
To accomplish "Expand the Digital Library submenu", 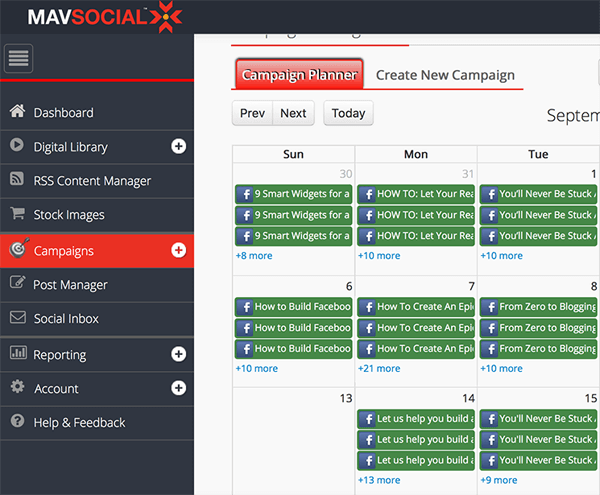I will coord(179,146).
